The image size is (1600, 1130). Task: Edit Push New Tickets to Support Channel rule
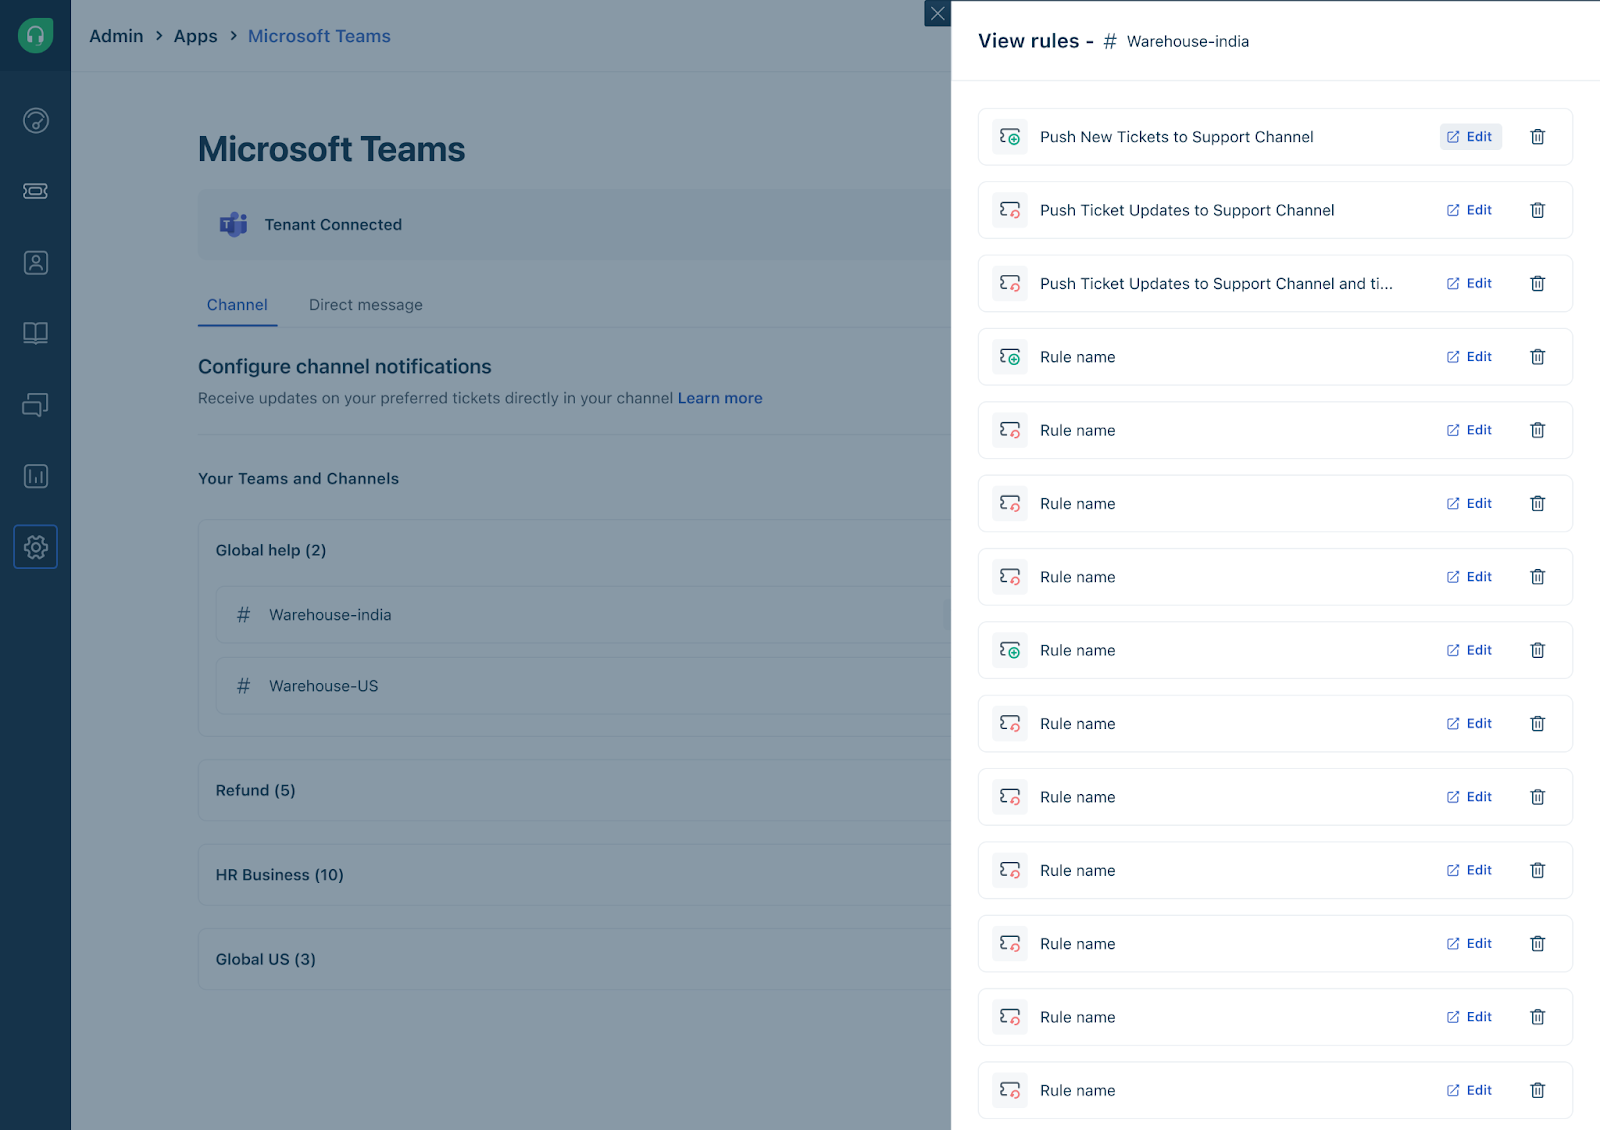point(1470,137)
